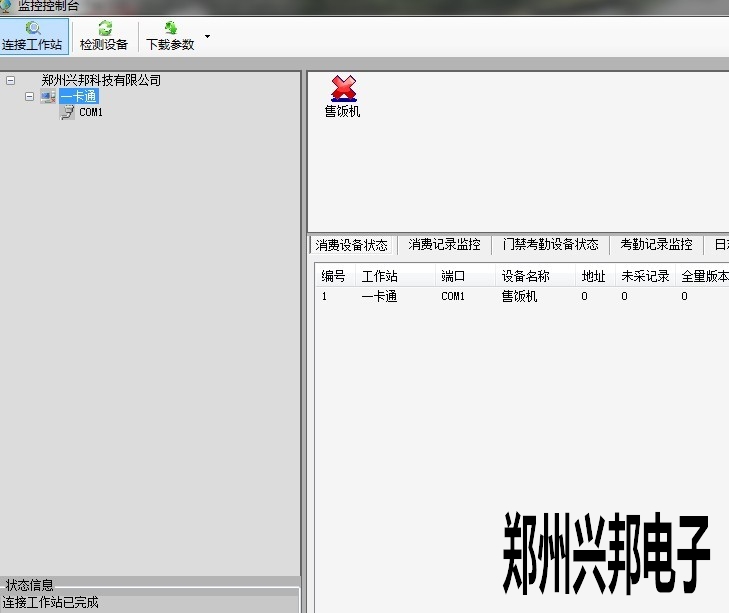
Task: Click the 设备名称 column header
Action: tap(536, 276)
